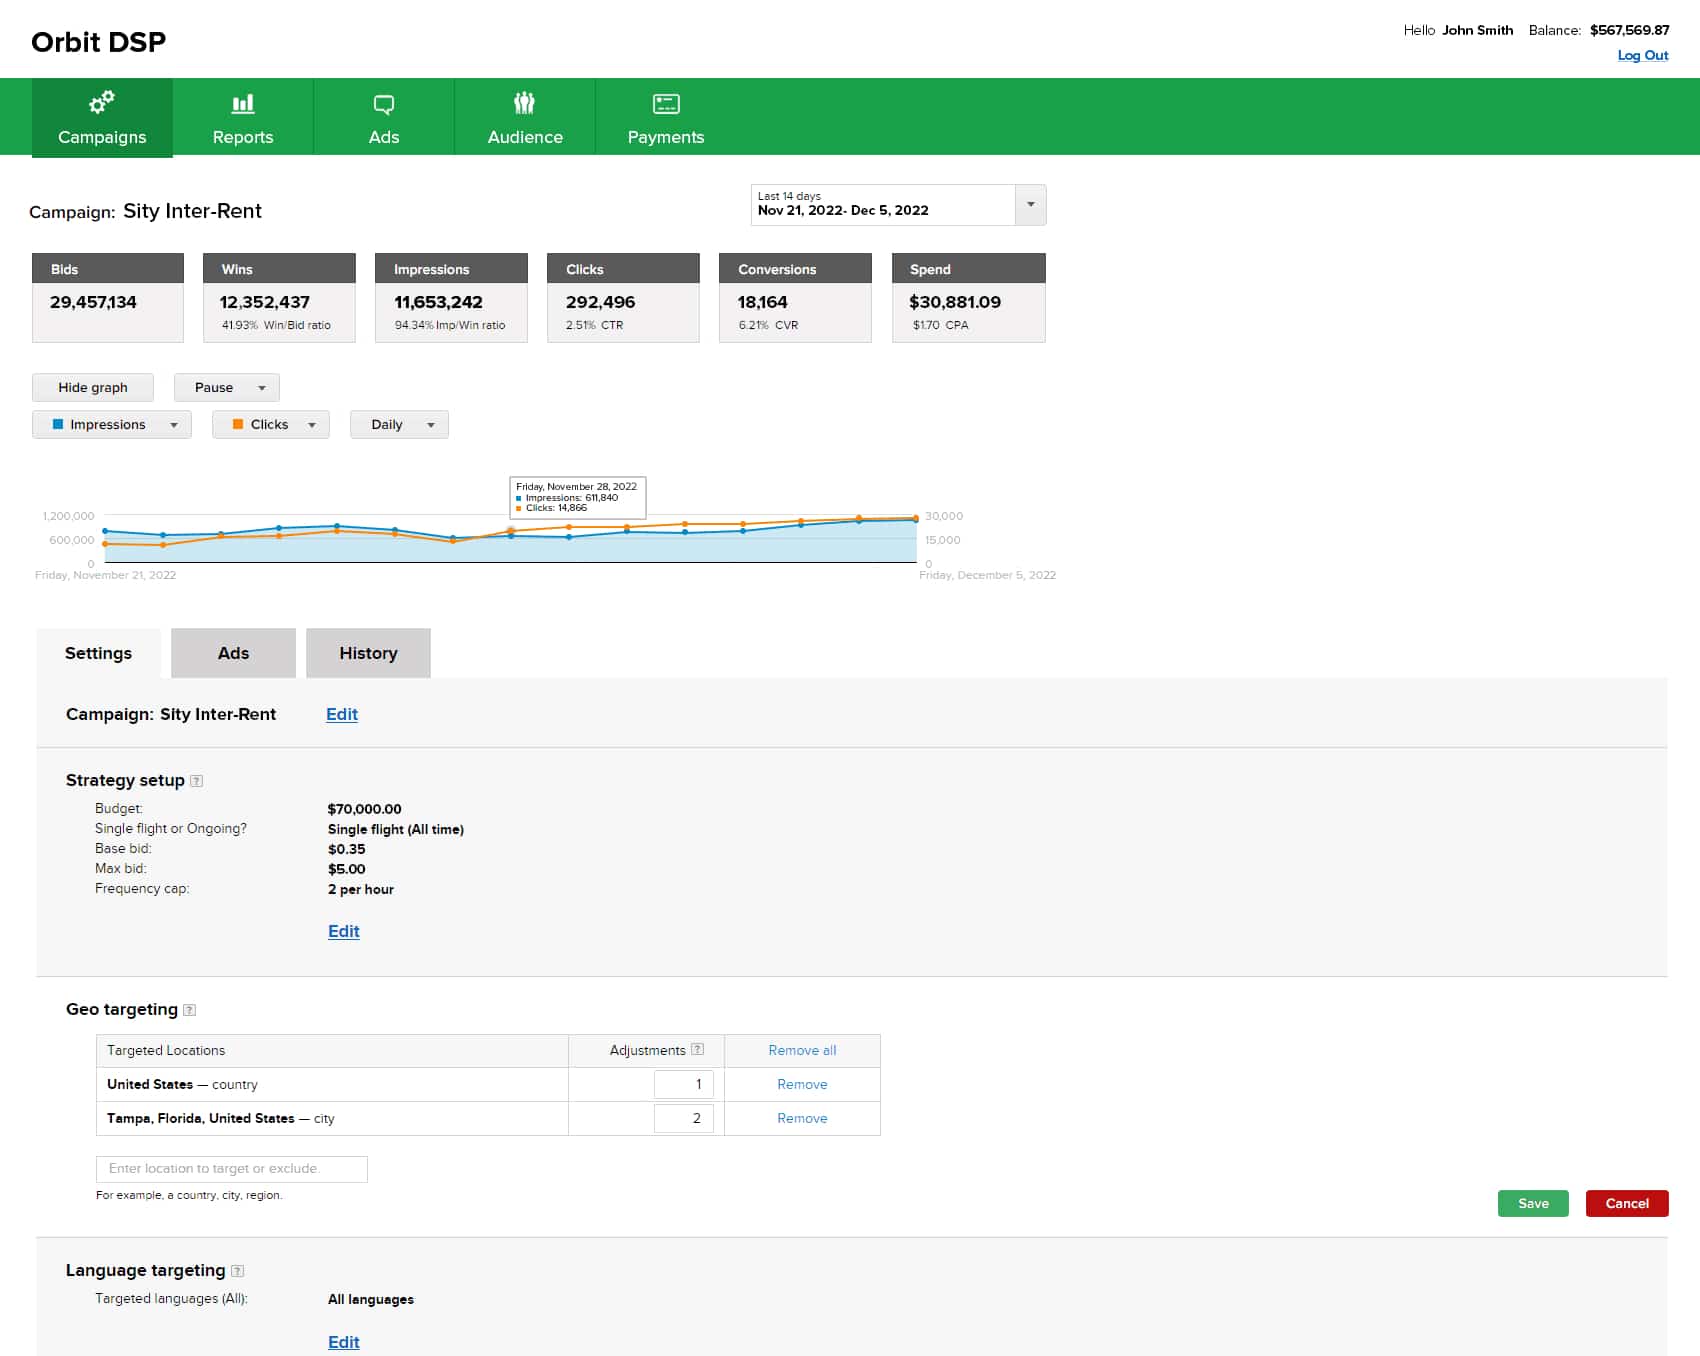Go to Audience in navigation bar
This screenshot has height=1356, width=1700.
[x=525, y=117]
